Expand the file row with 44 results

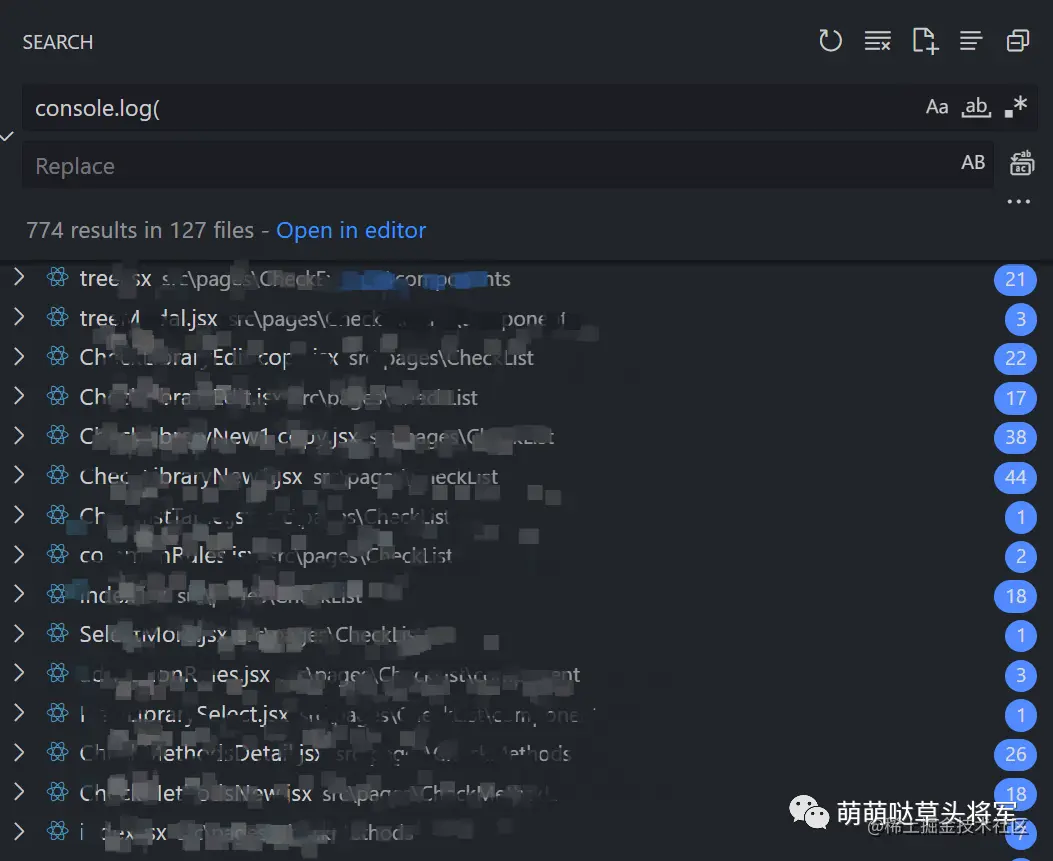(19, 475)
